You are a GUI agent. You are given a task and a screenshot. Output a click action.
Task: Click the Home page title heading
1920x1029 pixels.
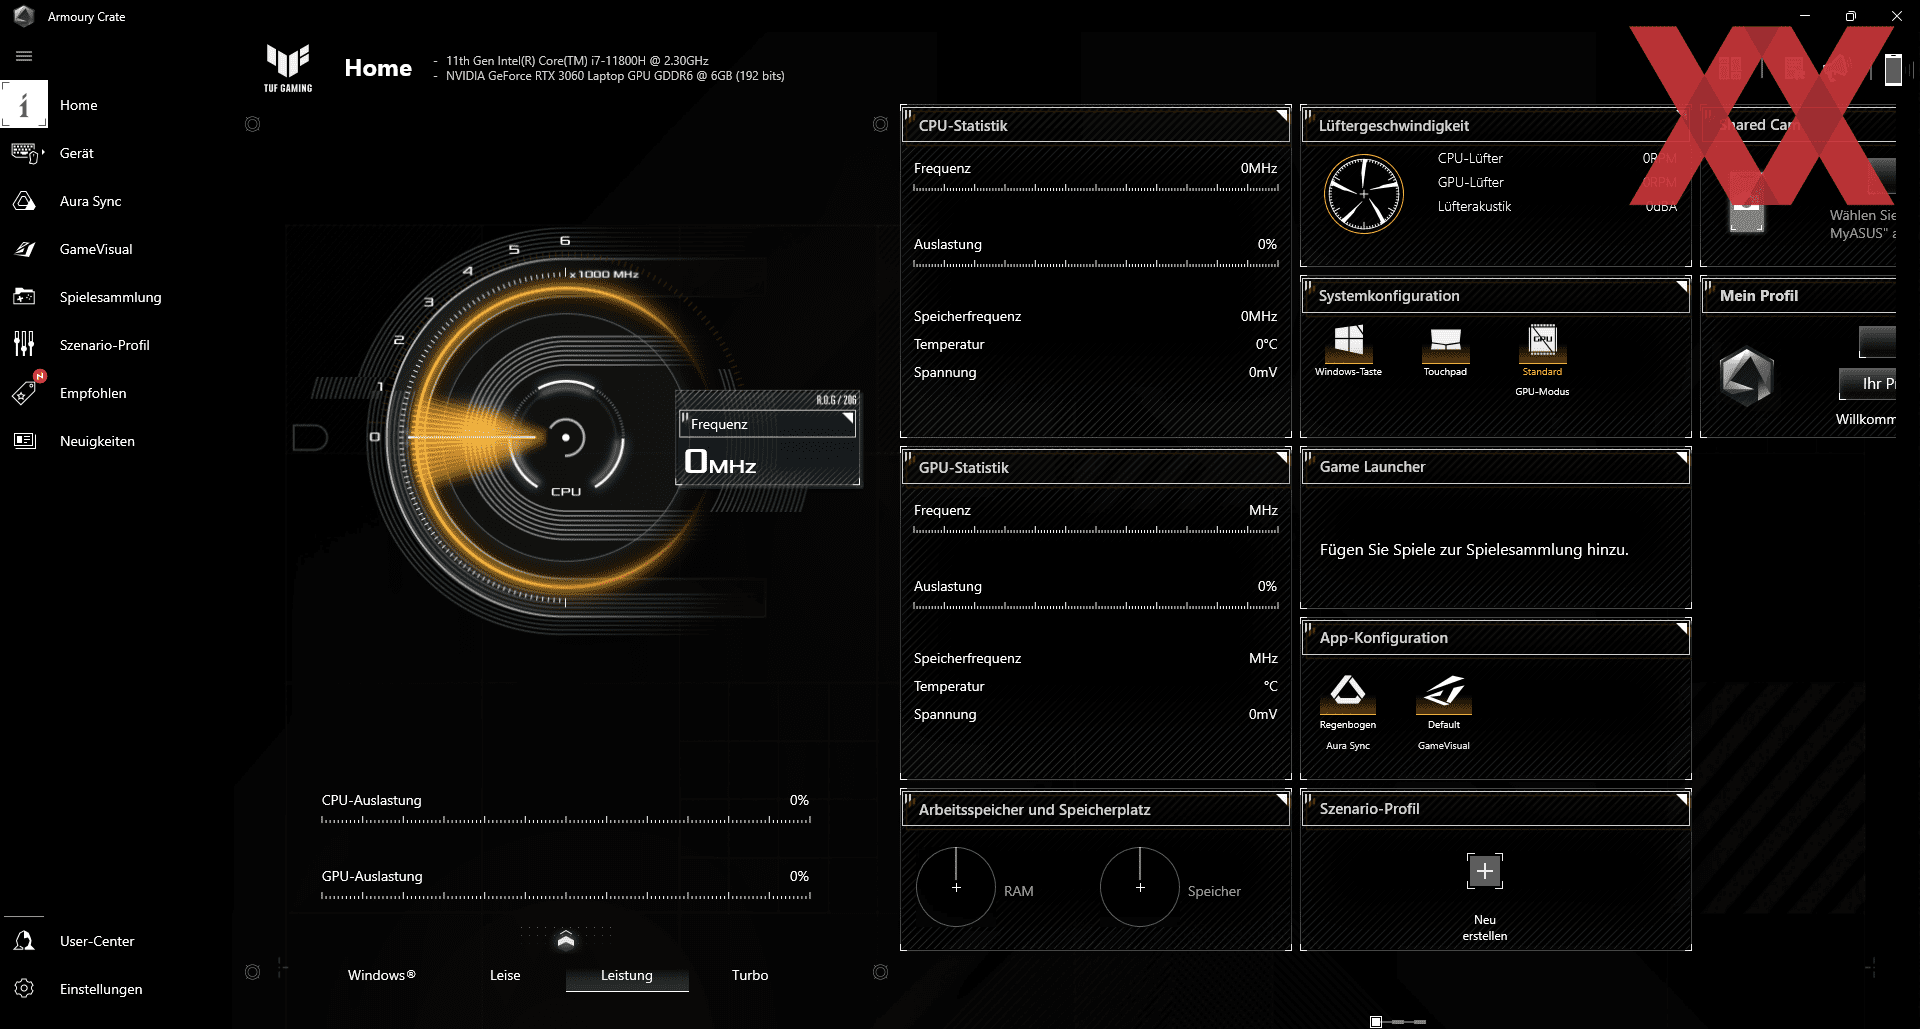pyautogui.click(x=378, y=68)
